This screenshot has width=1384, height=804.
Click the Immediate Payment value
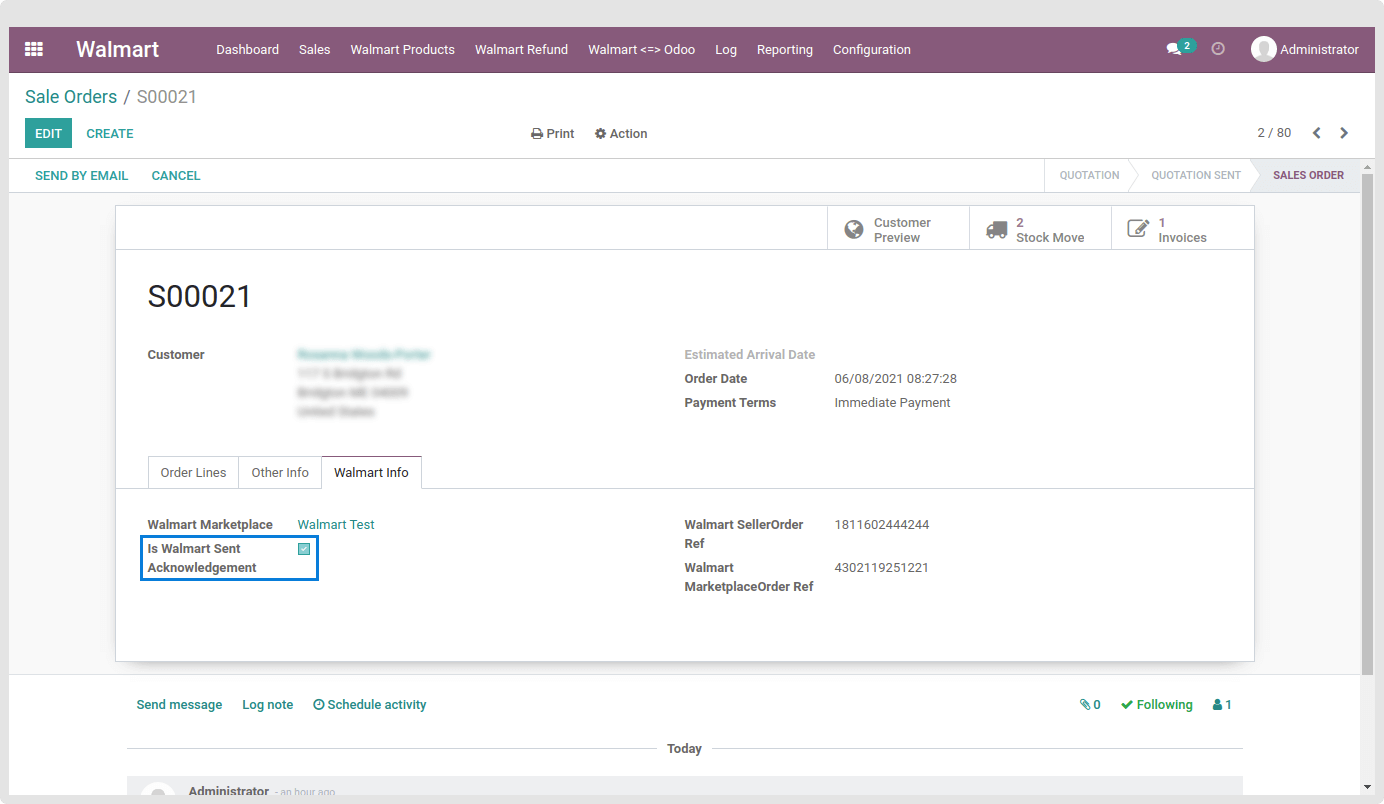coord(892,403)
